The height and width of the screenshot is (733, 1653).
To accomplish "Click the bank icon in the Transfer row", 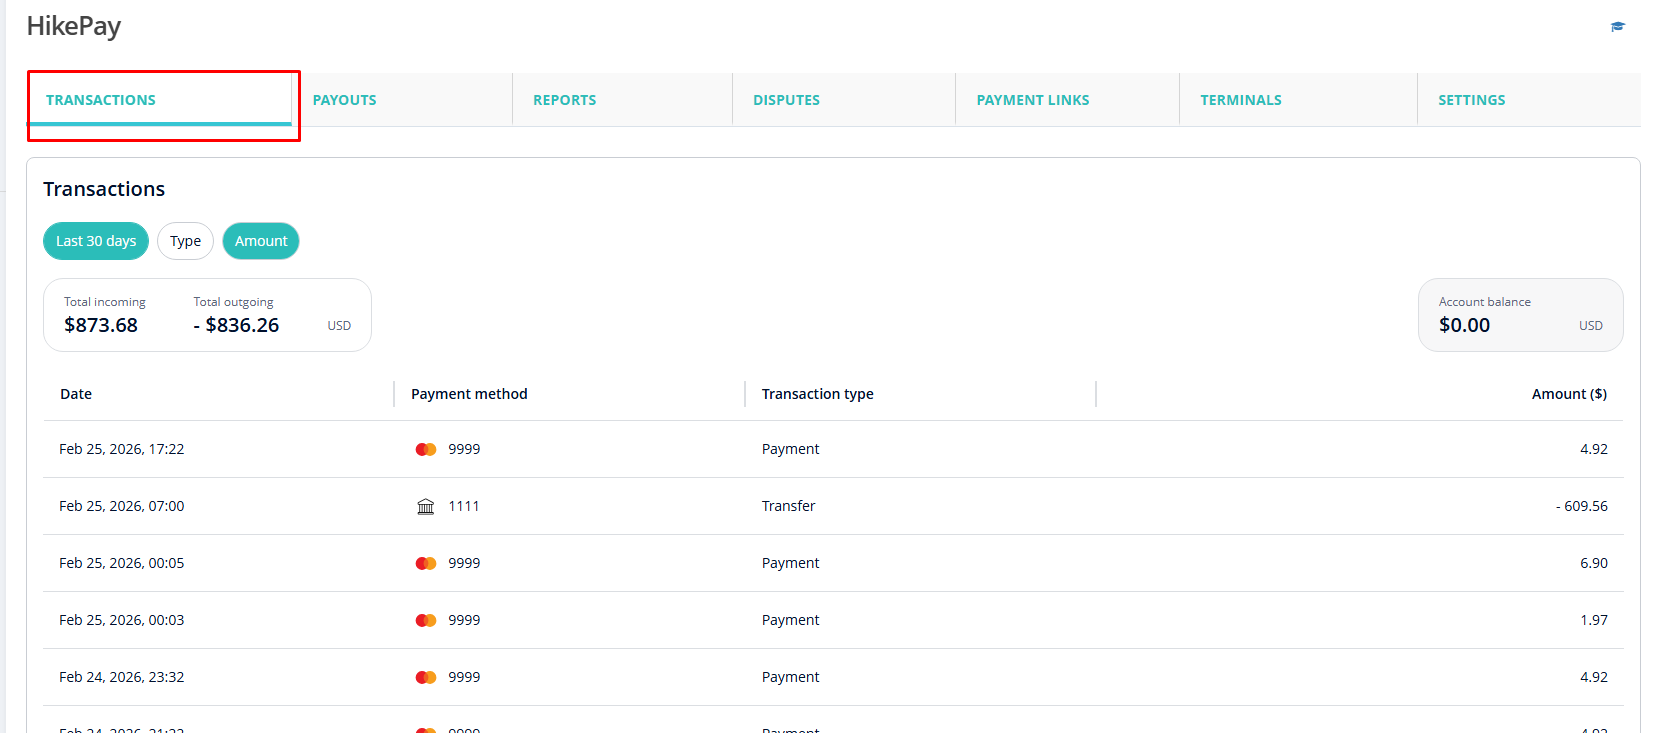I will click(x=426, y=507).
